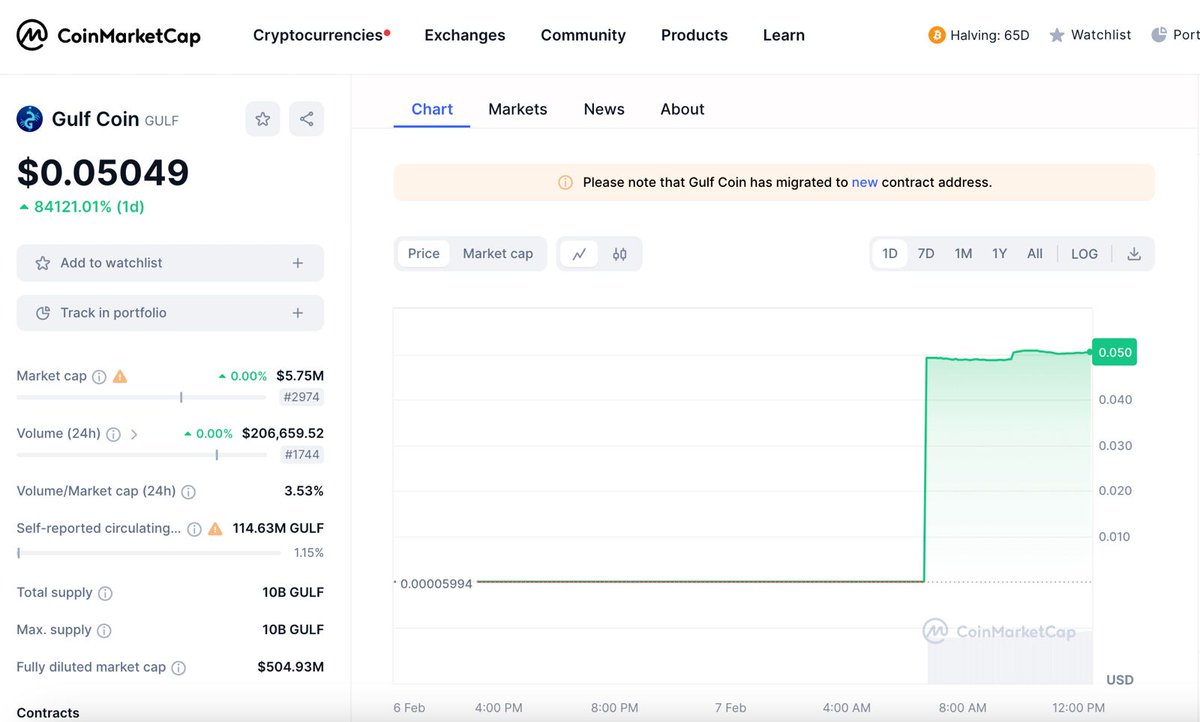Switch to the News tab
1200x722 pixels.
[x=604, y=109]
